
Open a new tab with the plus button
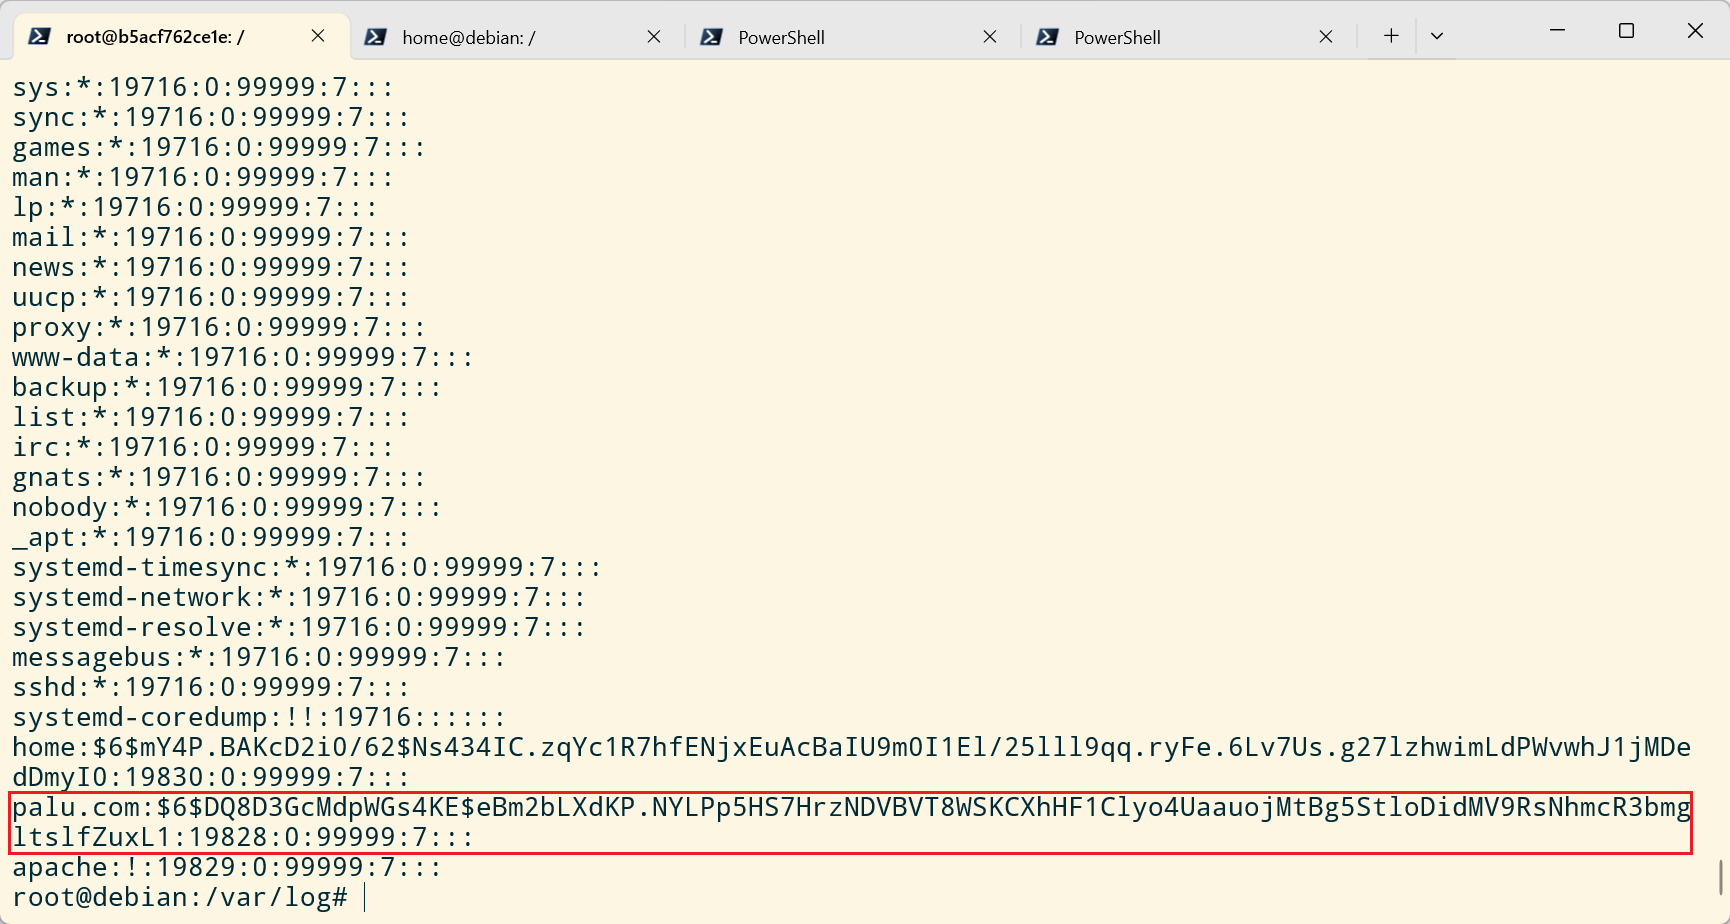(x=1391, y=36)
